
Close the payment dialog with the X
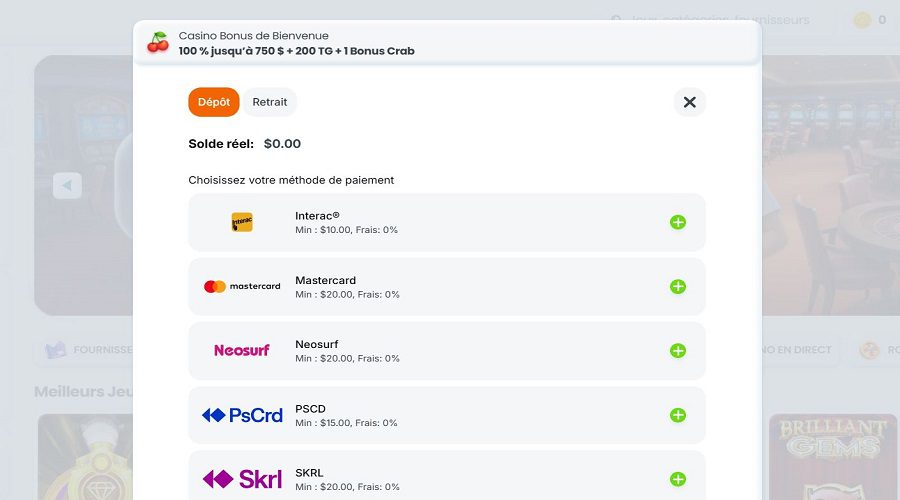[x=689, y=102]
